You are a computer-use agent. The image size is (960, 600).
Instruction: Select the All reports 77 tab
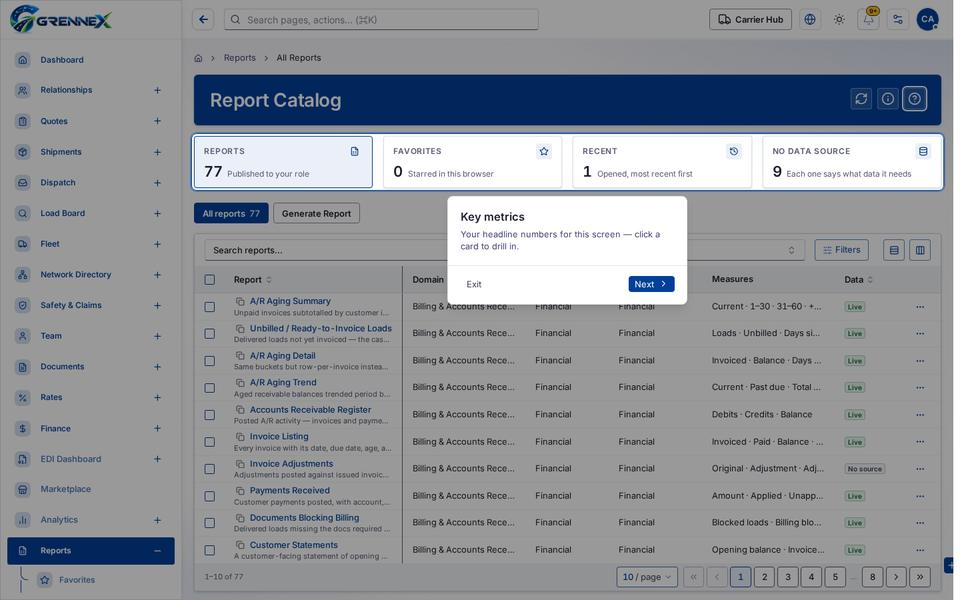click(x=231, y=214)
